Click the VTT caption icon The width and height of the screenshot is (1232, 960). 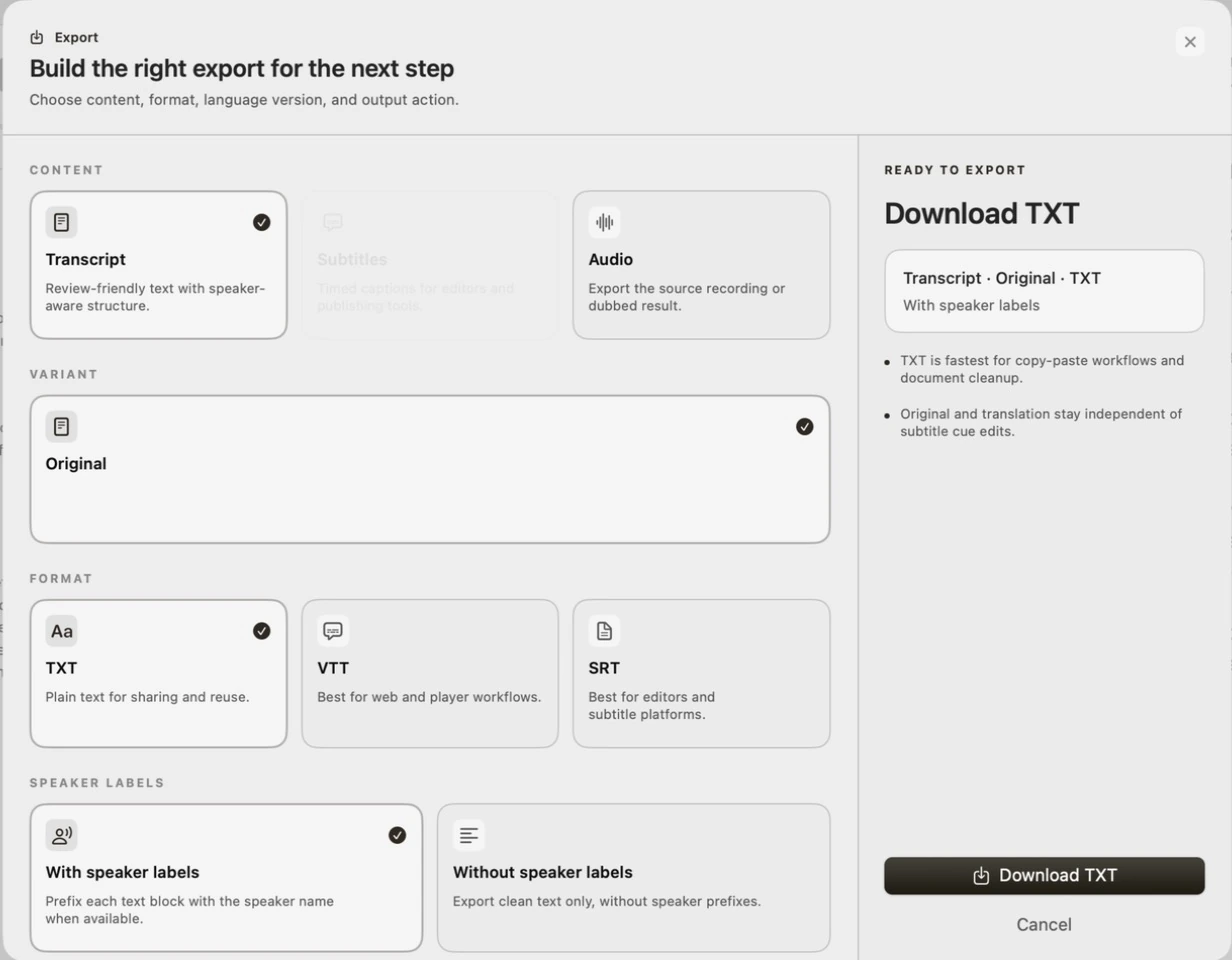[x=333, y=631]
